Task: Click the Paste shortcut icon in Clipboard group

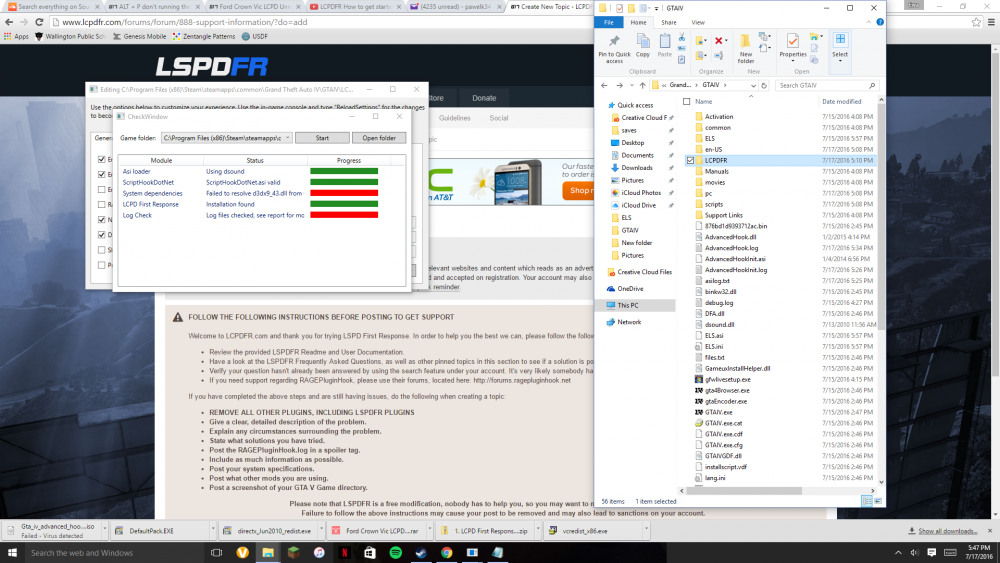Action: 681,59
